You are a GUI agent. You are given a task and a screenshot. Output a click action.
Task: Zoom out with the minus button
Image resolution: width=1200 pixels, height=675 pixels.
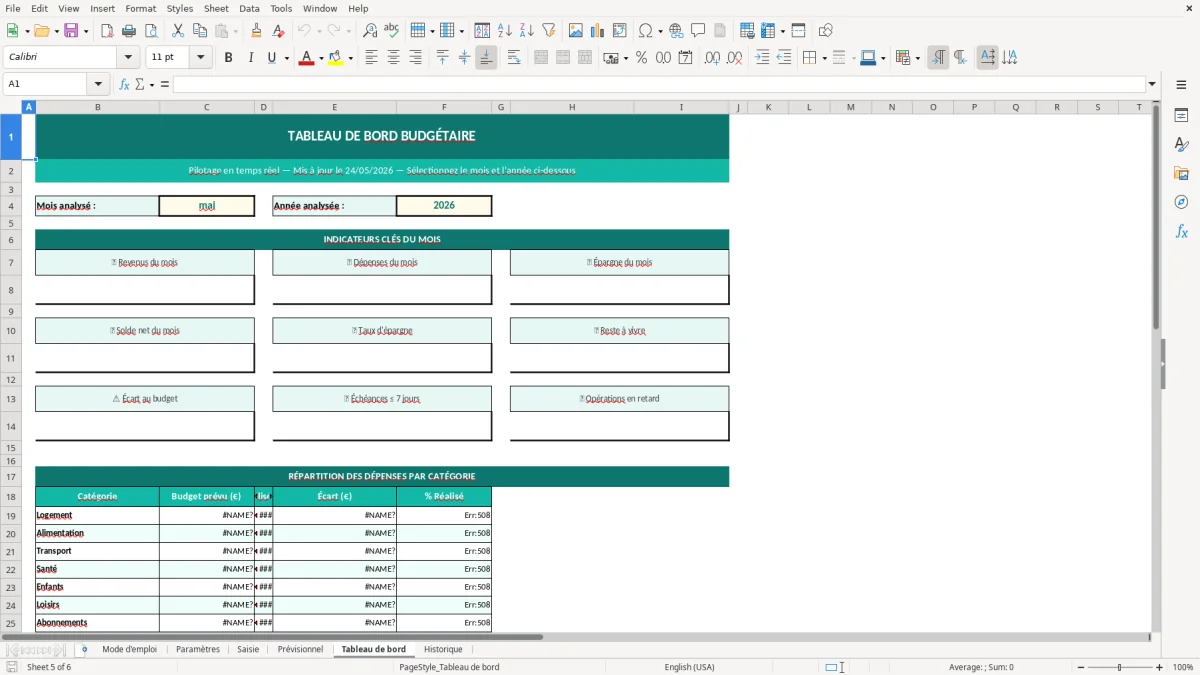pos(1081,667)
